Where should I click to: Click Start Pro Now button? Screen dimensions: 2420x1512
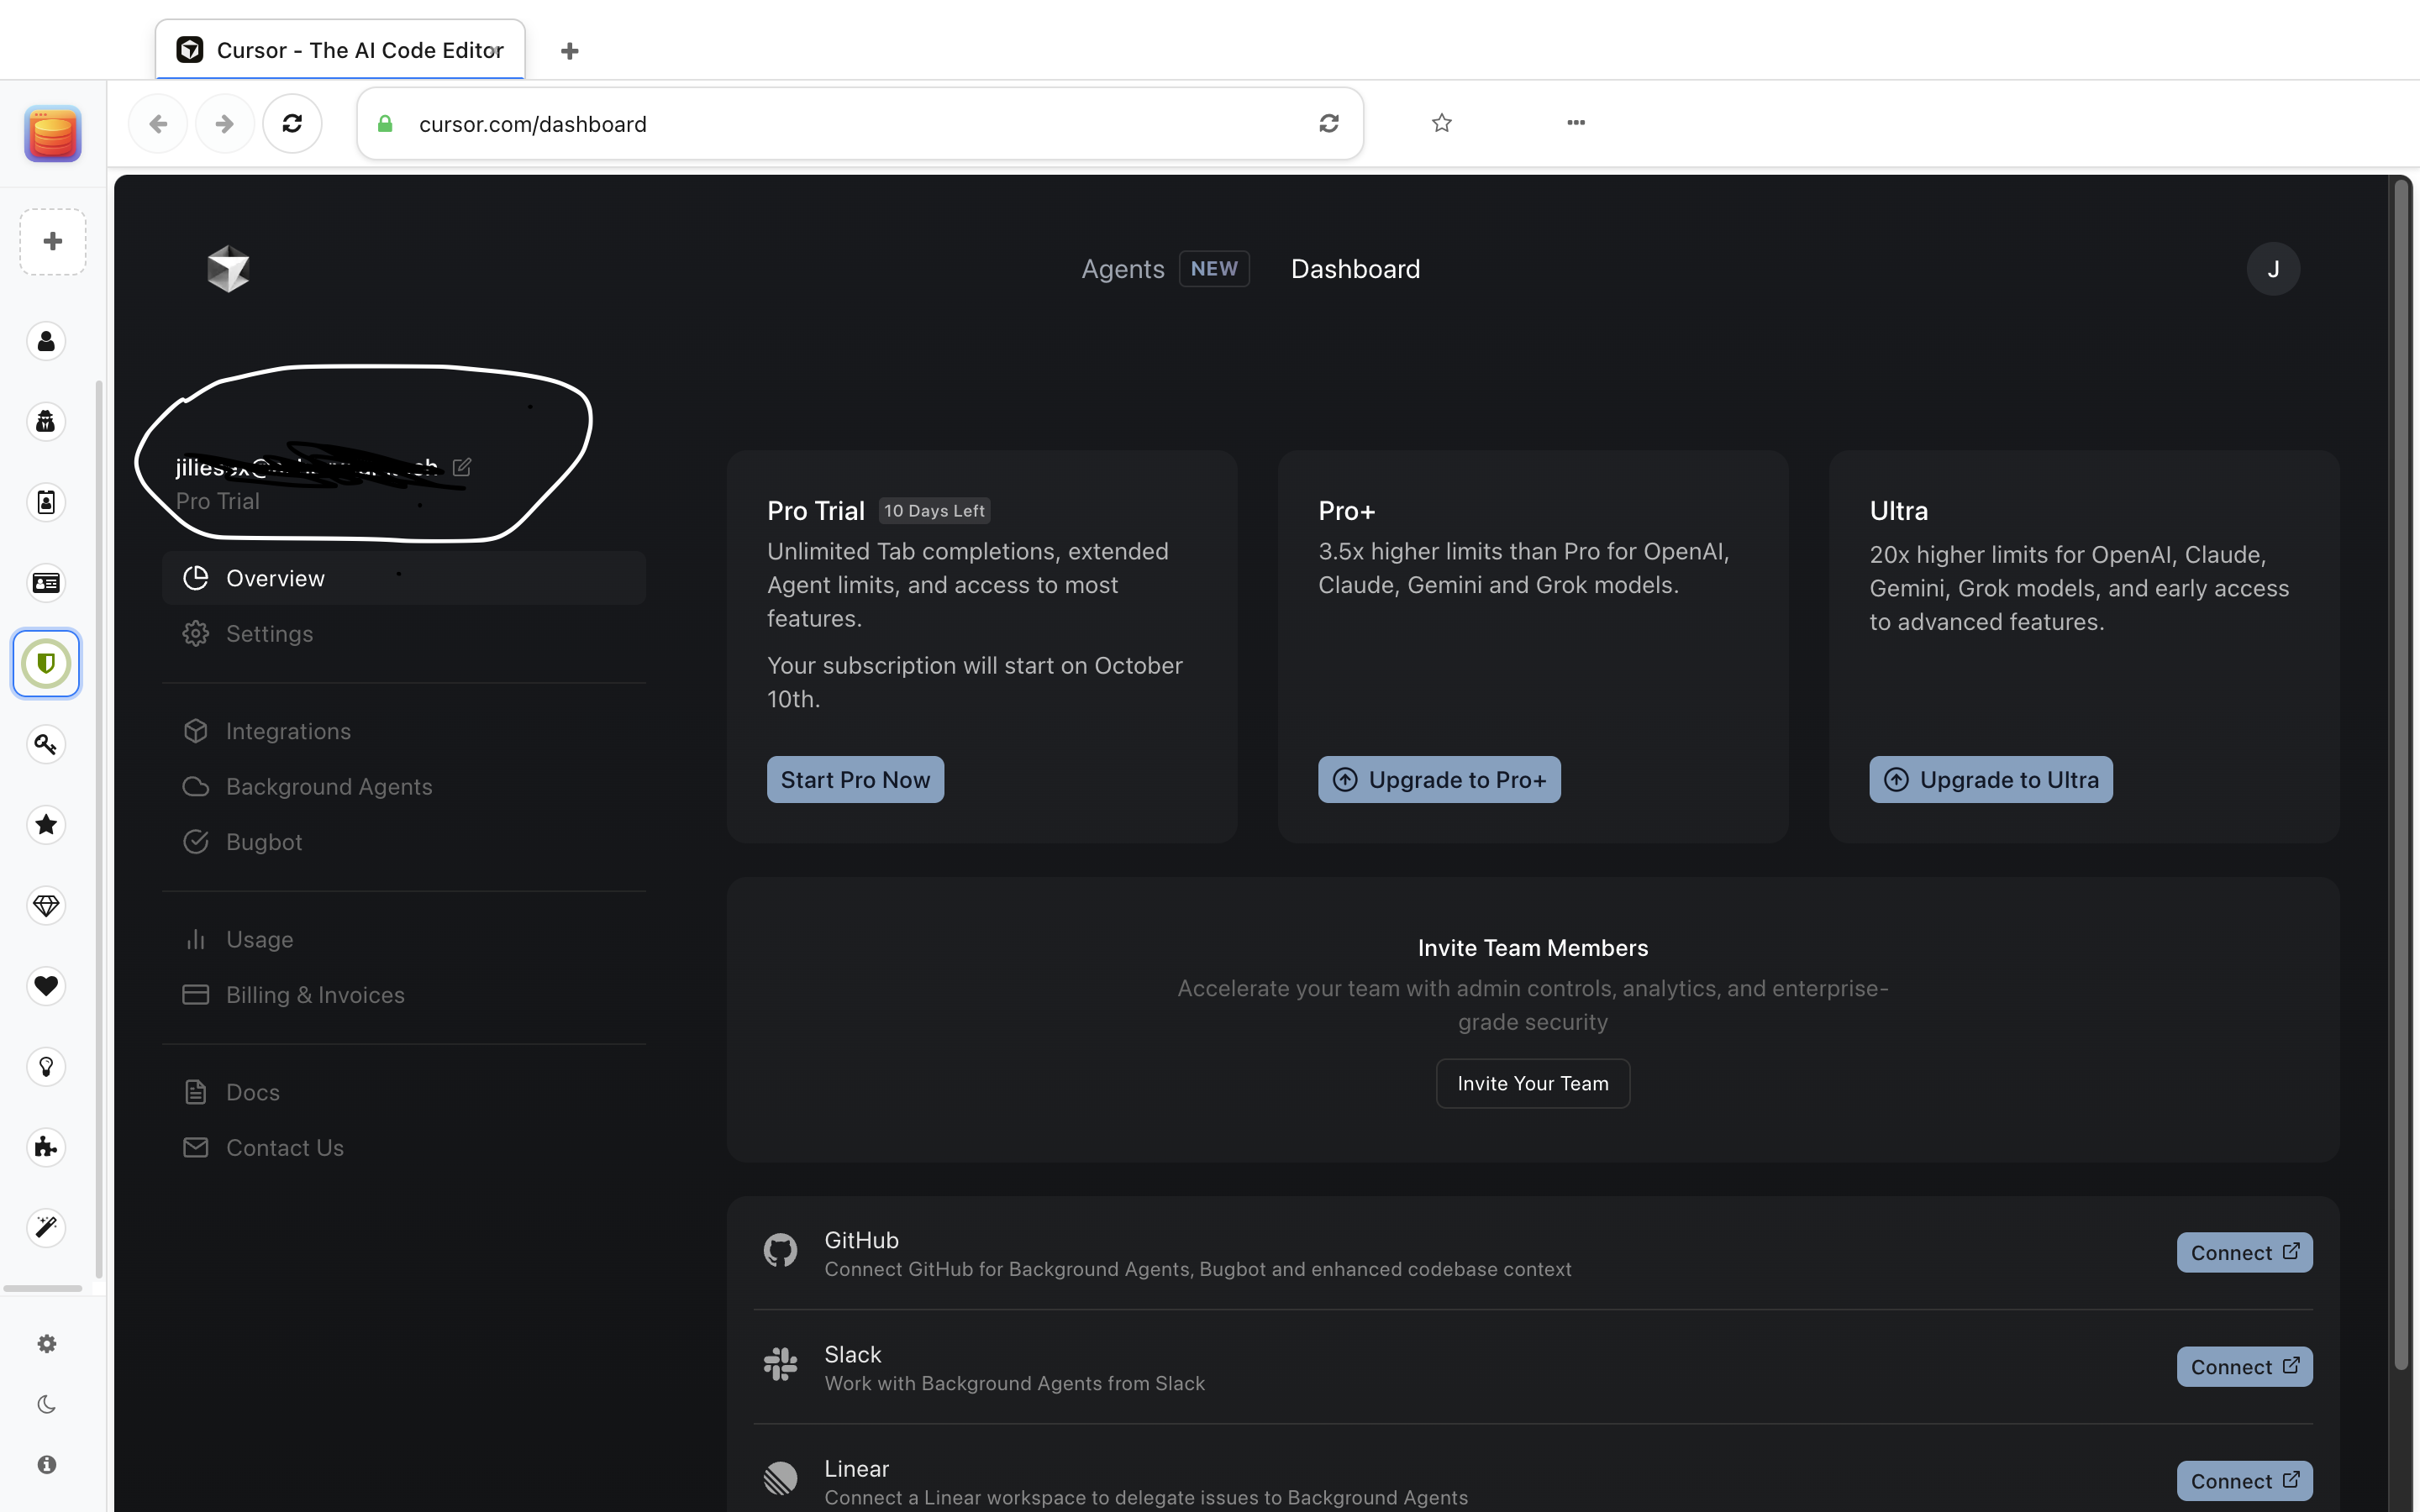coord(855,780)
